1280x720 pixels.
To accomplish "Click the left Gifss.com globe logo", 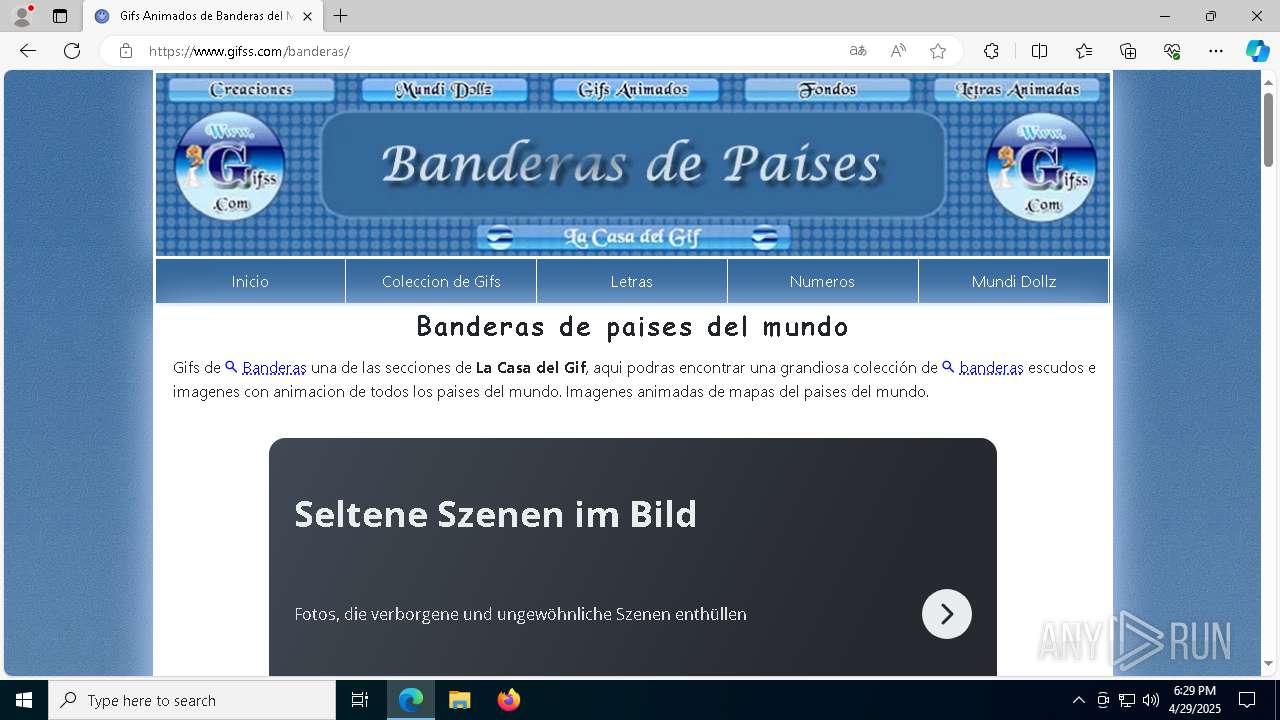I will click(x=230, y=166).
